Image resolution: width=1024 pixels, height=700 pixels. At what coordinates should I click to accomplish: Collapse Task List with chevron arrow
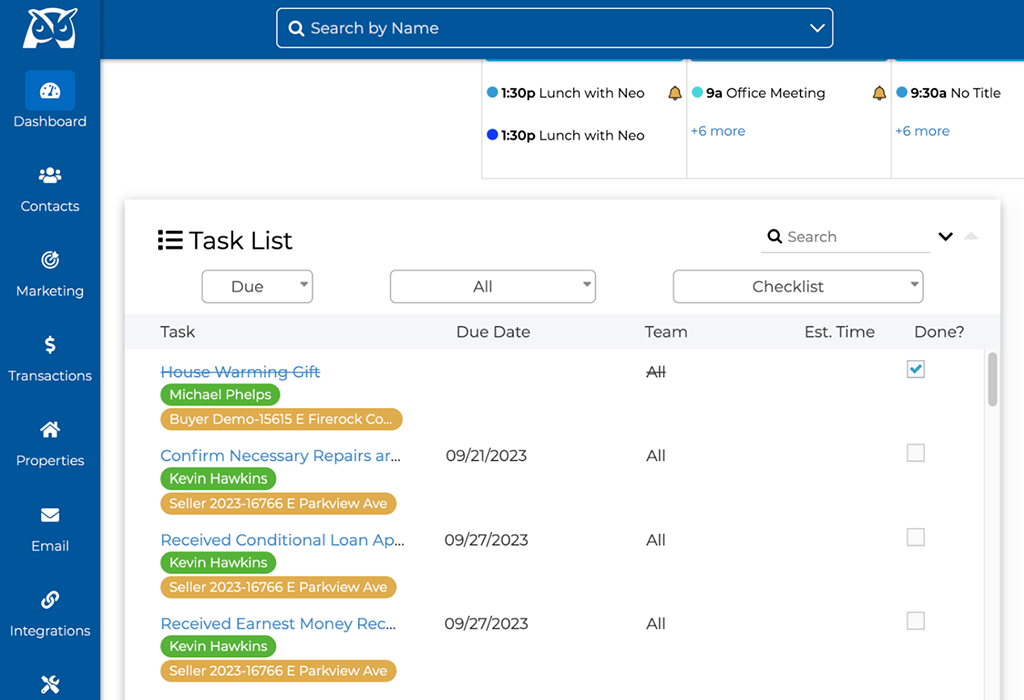point(945,237)
